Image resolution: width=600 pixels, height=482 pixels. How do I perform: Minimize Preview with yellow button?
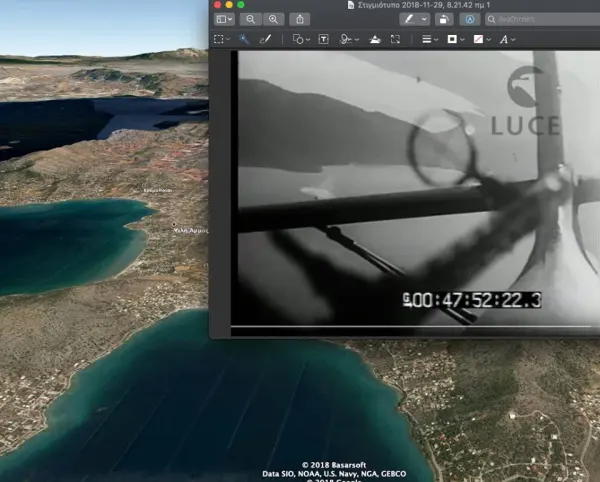229,5
